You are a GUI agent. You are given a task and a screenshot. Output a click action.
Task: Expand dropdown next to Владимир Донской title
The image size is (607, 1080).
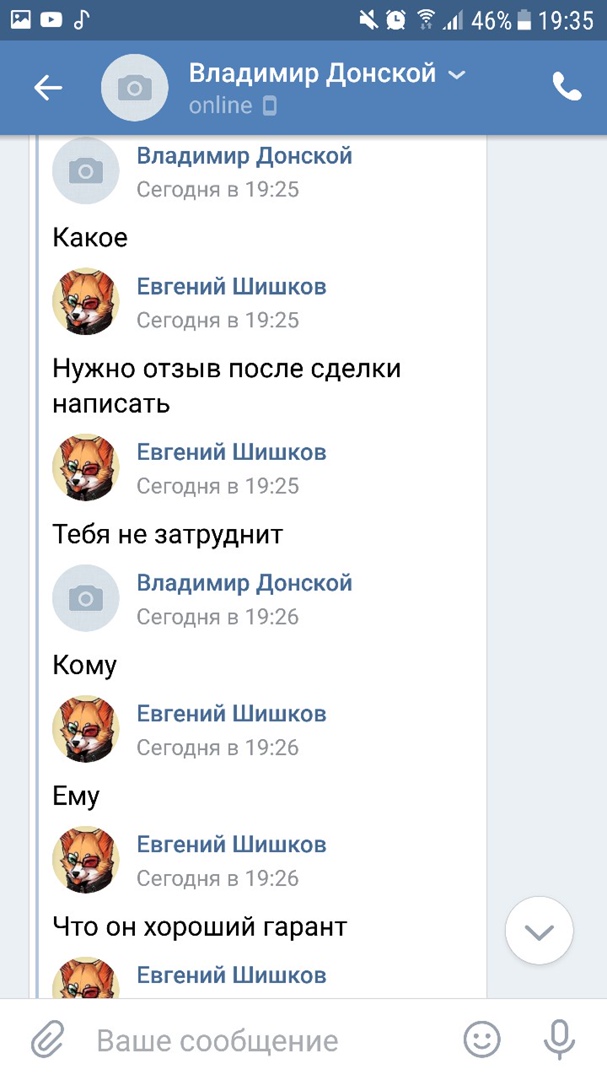(x=457, y=75)
